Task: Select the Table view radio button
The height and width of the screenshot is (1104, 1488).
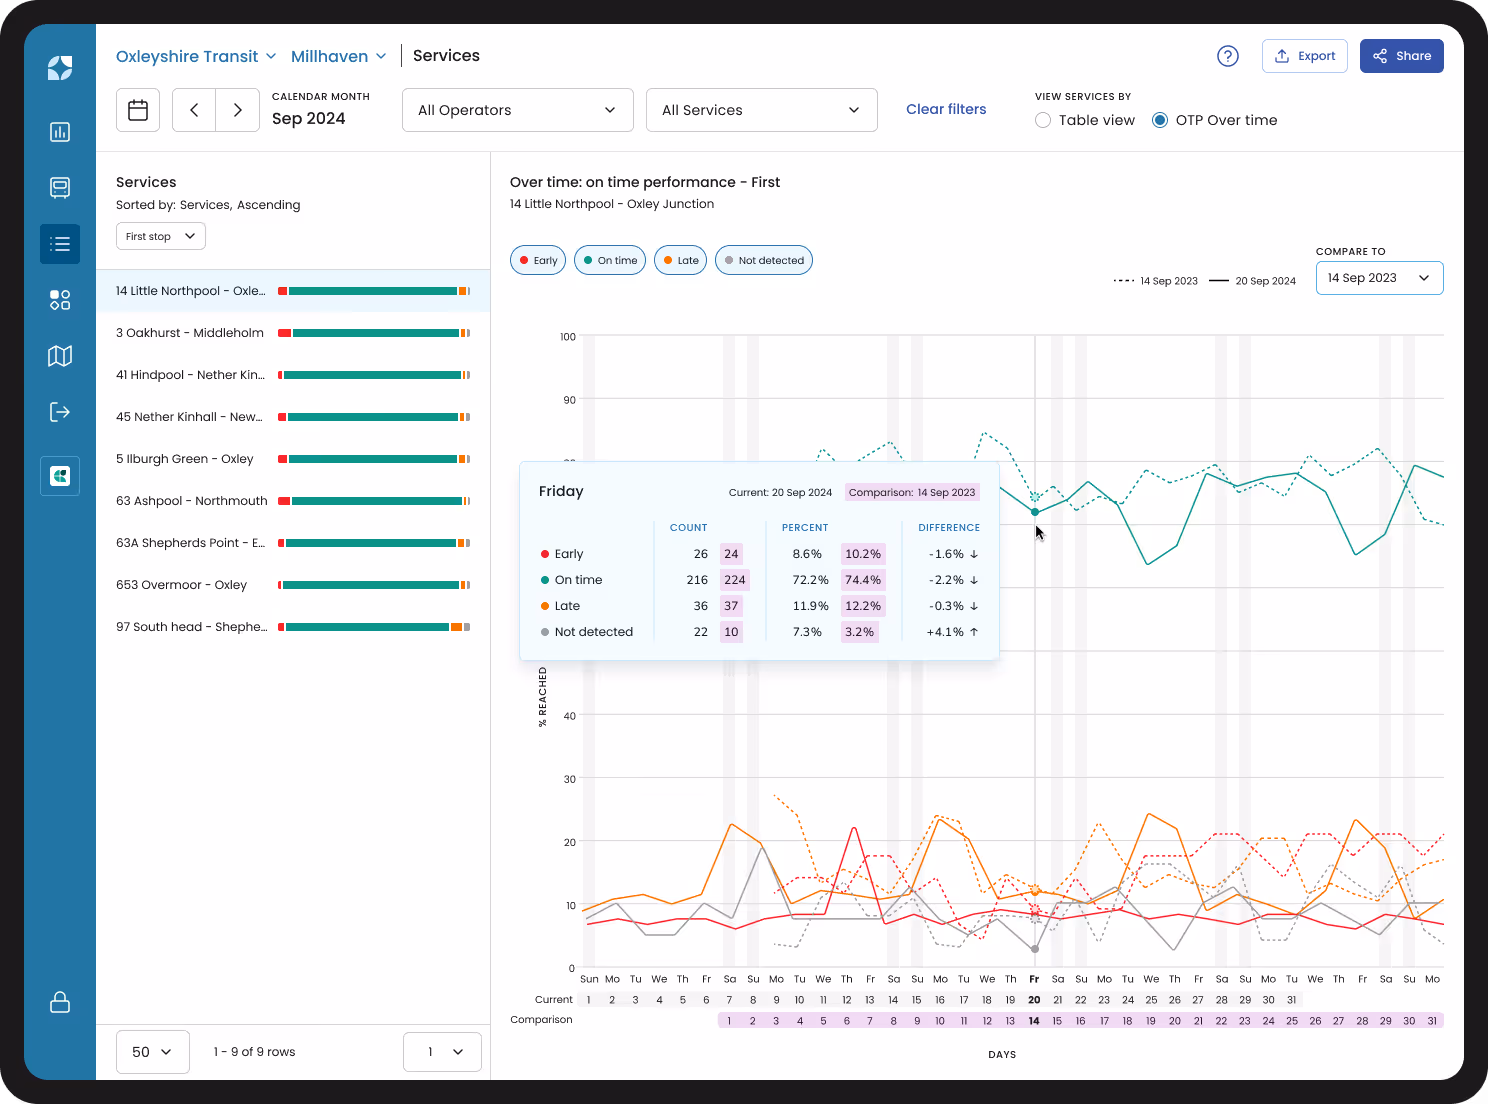Action: (1043, 119)
